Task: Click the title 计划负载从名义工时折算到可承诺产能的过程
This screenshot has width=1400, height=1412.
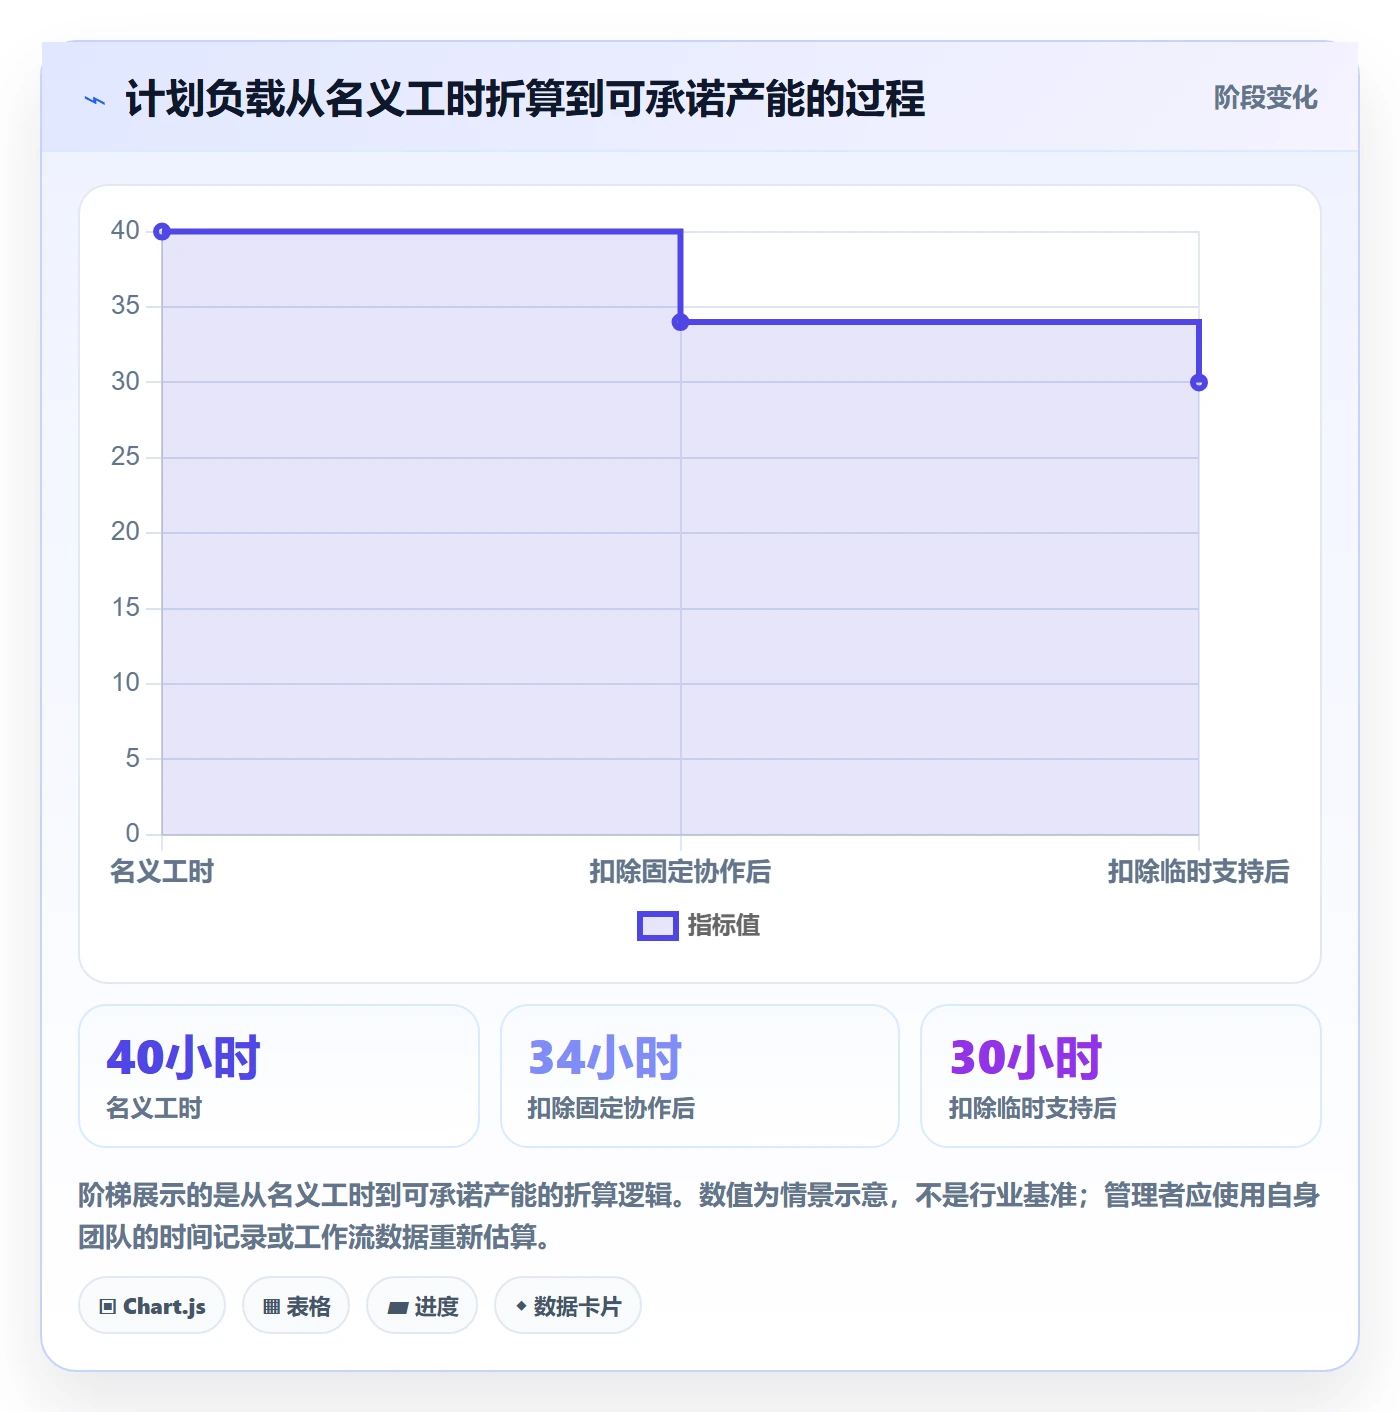Action: pyautogui.click(x=525, y=100)
